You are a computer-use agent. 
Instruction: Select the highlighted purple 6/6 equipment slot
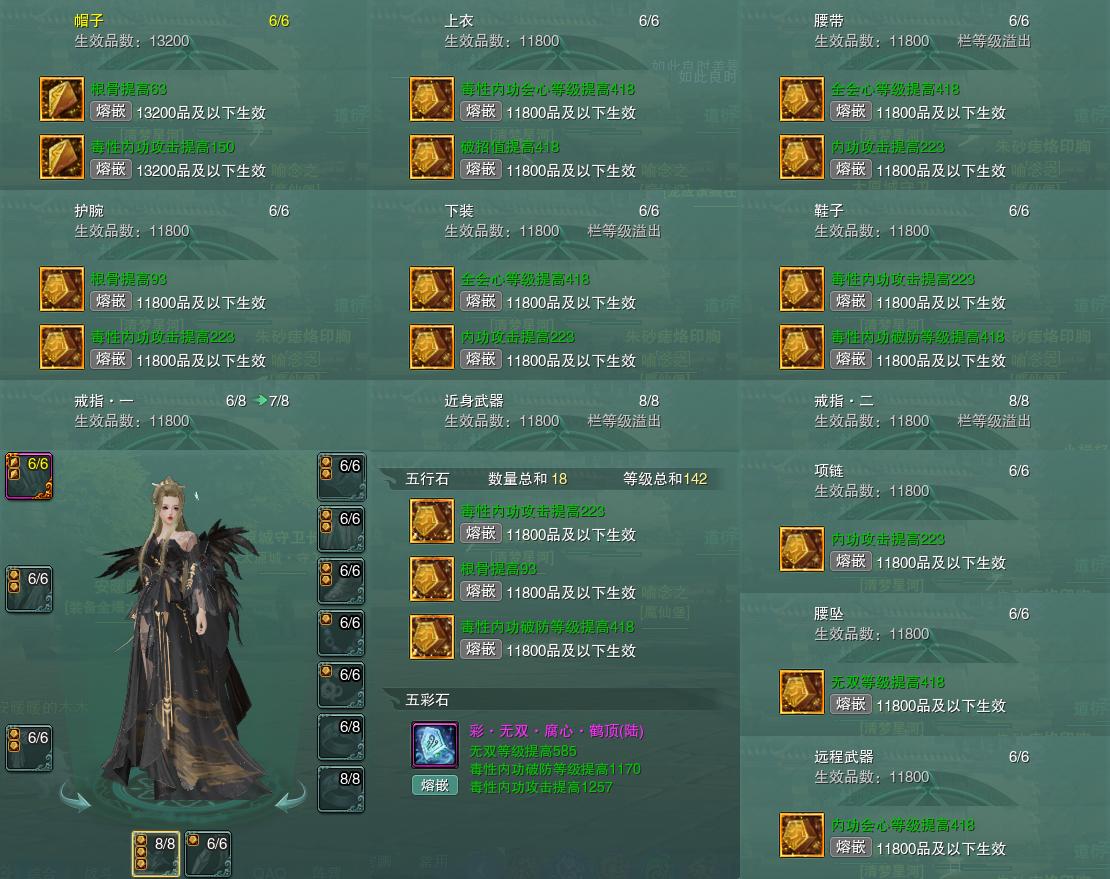click(29, 476)
